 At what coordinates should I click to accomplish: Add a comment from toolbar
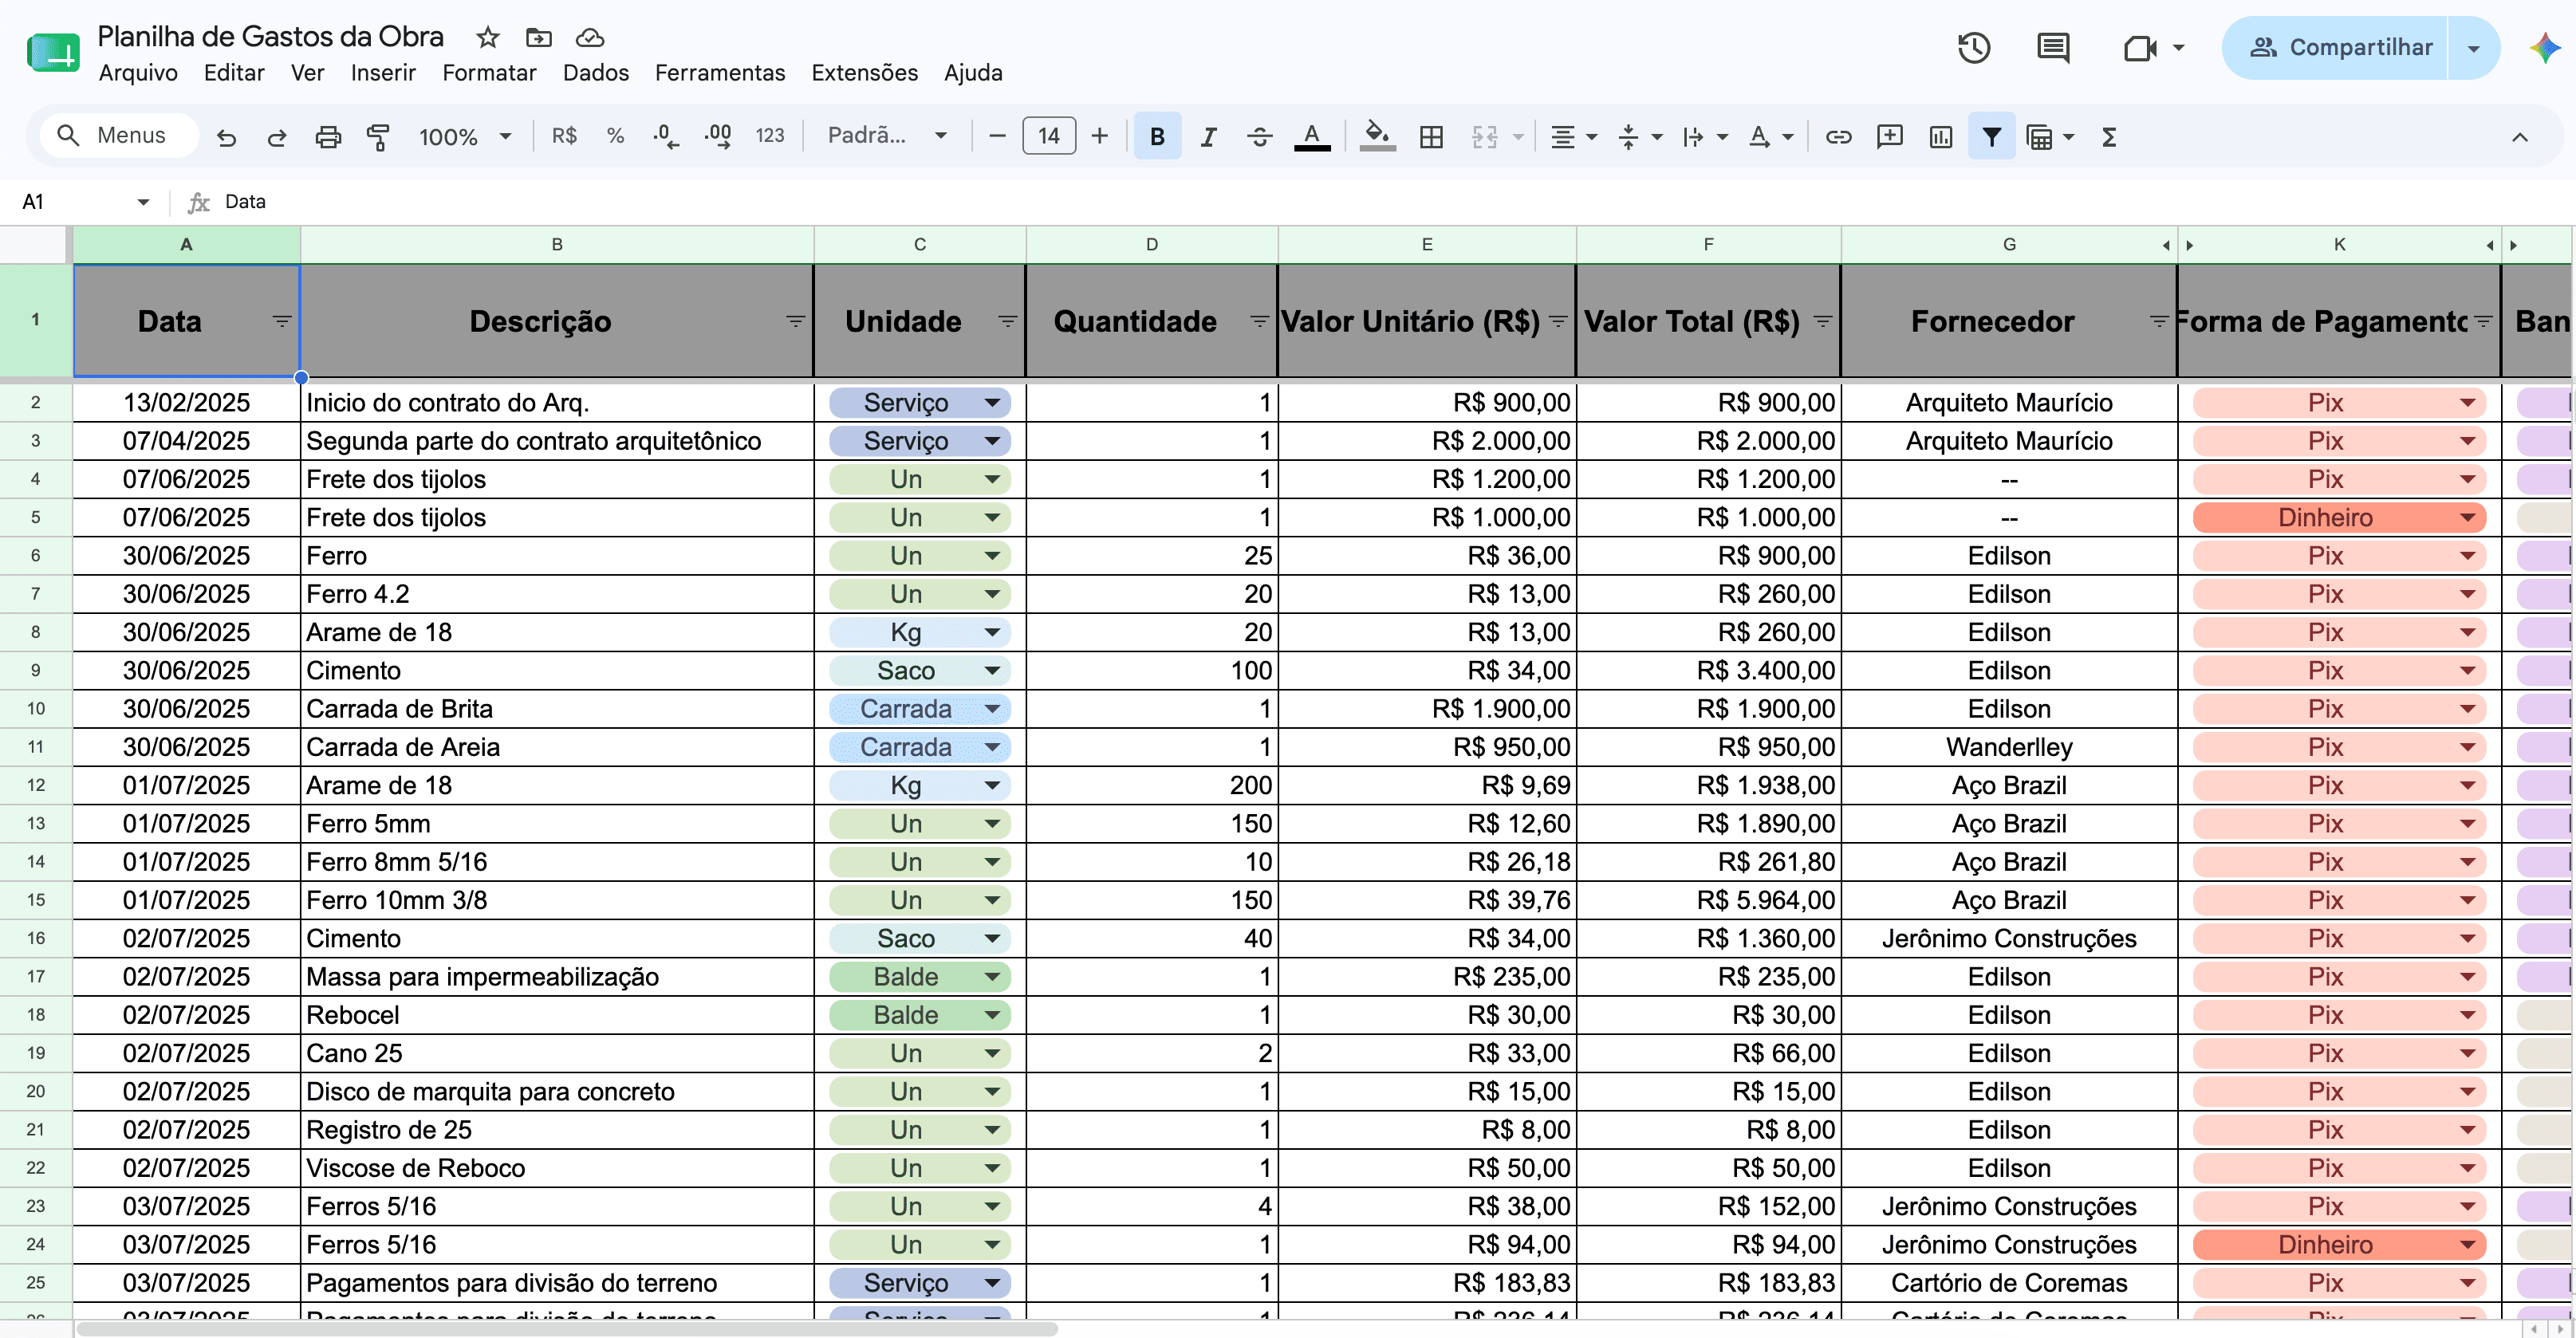click(1889, 137)
